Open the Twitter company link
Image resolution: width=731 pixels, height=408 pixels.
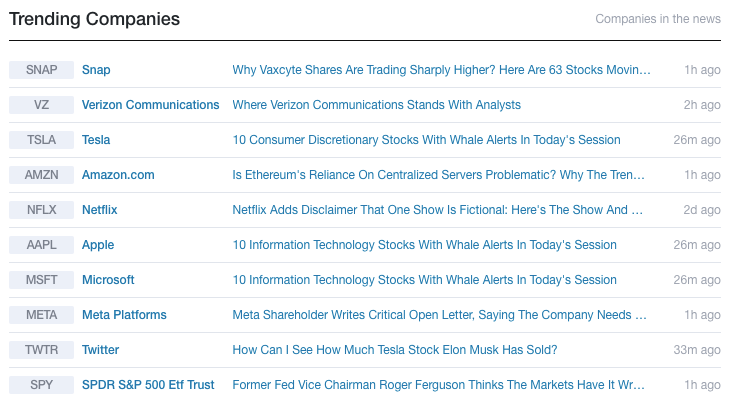[100, 350]
